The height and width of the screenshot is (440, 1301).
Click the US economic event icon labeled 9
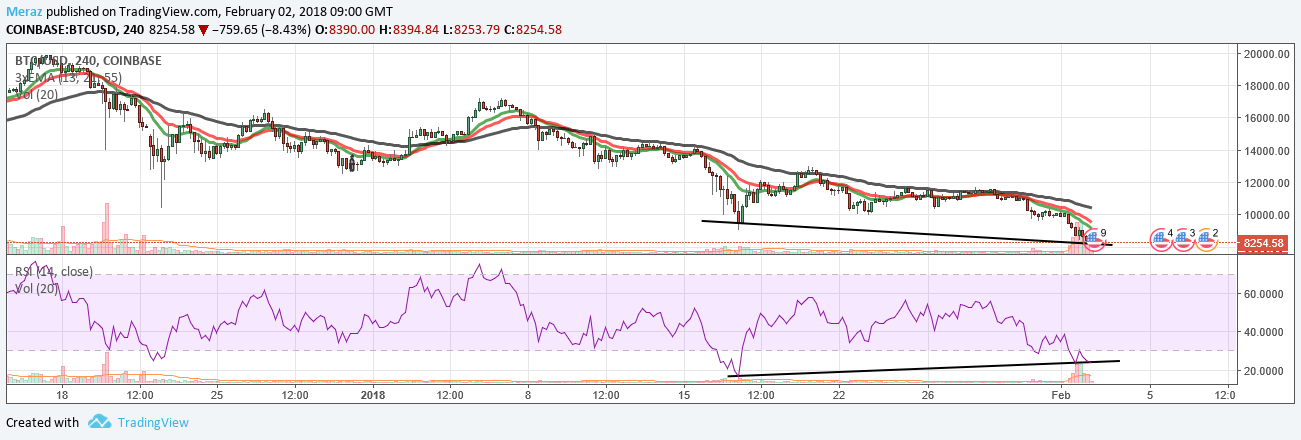coord(1092,238)
